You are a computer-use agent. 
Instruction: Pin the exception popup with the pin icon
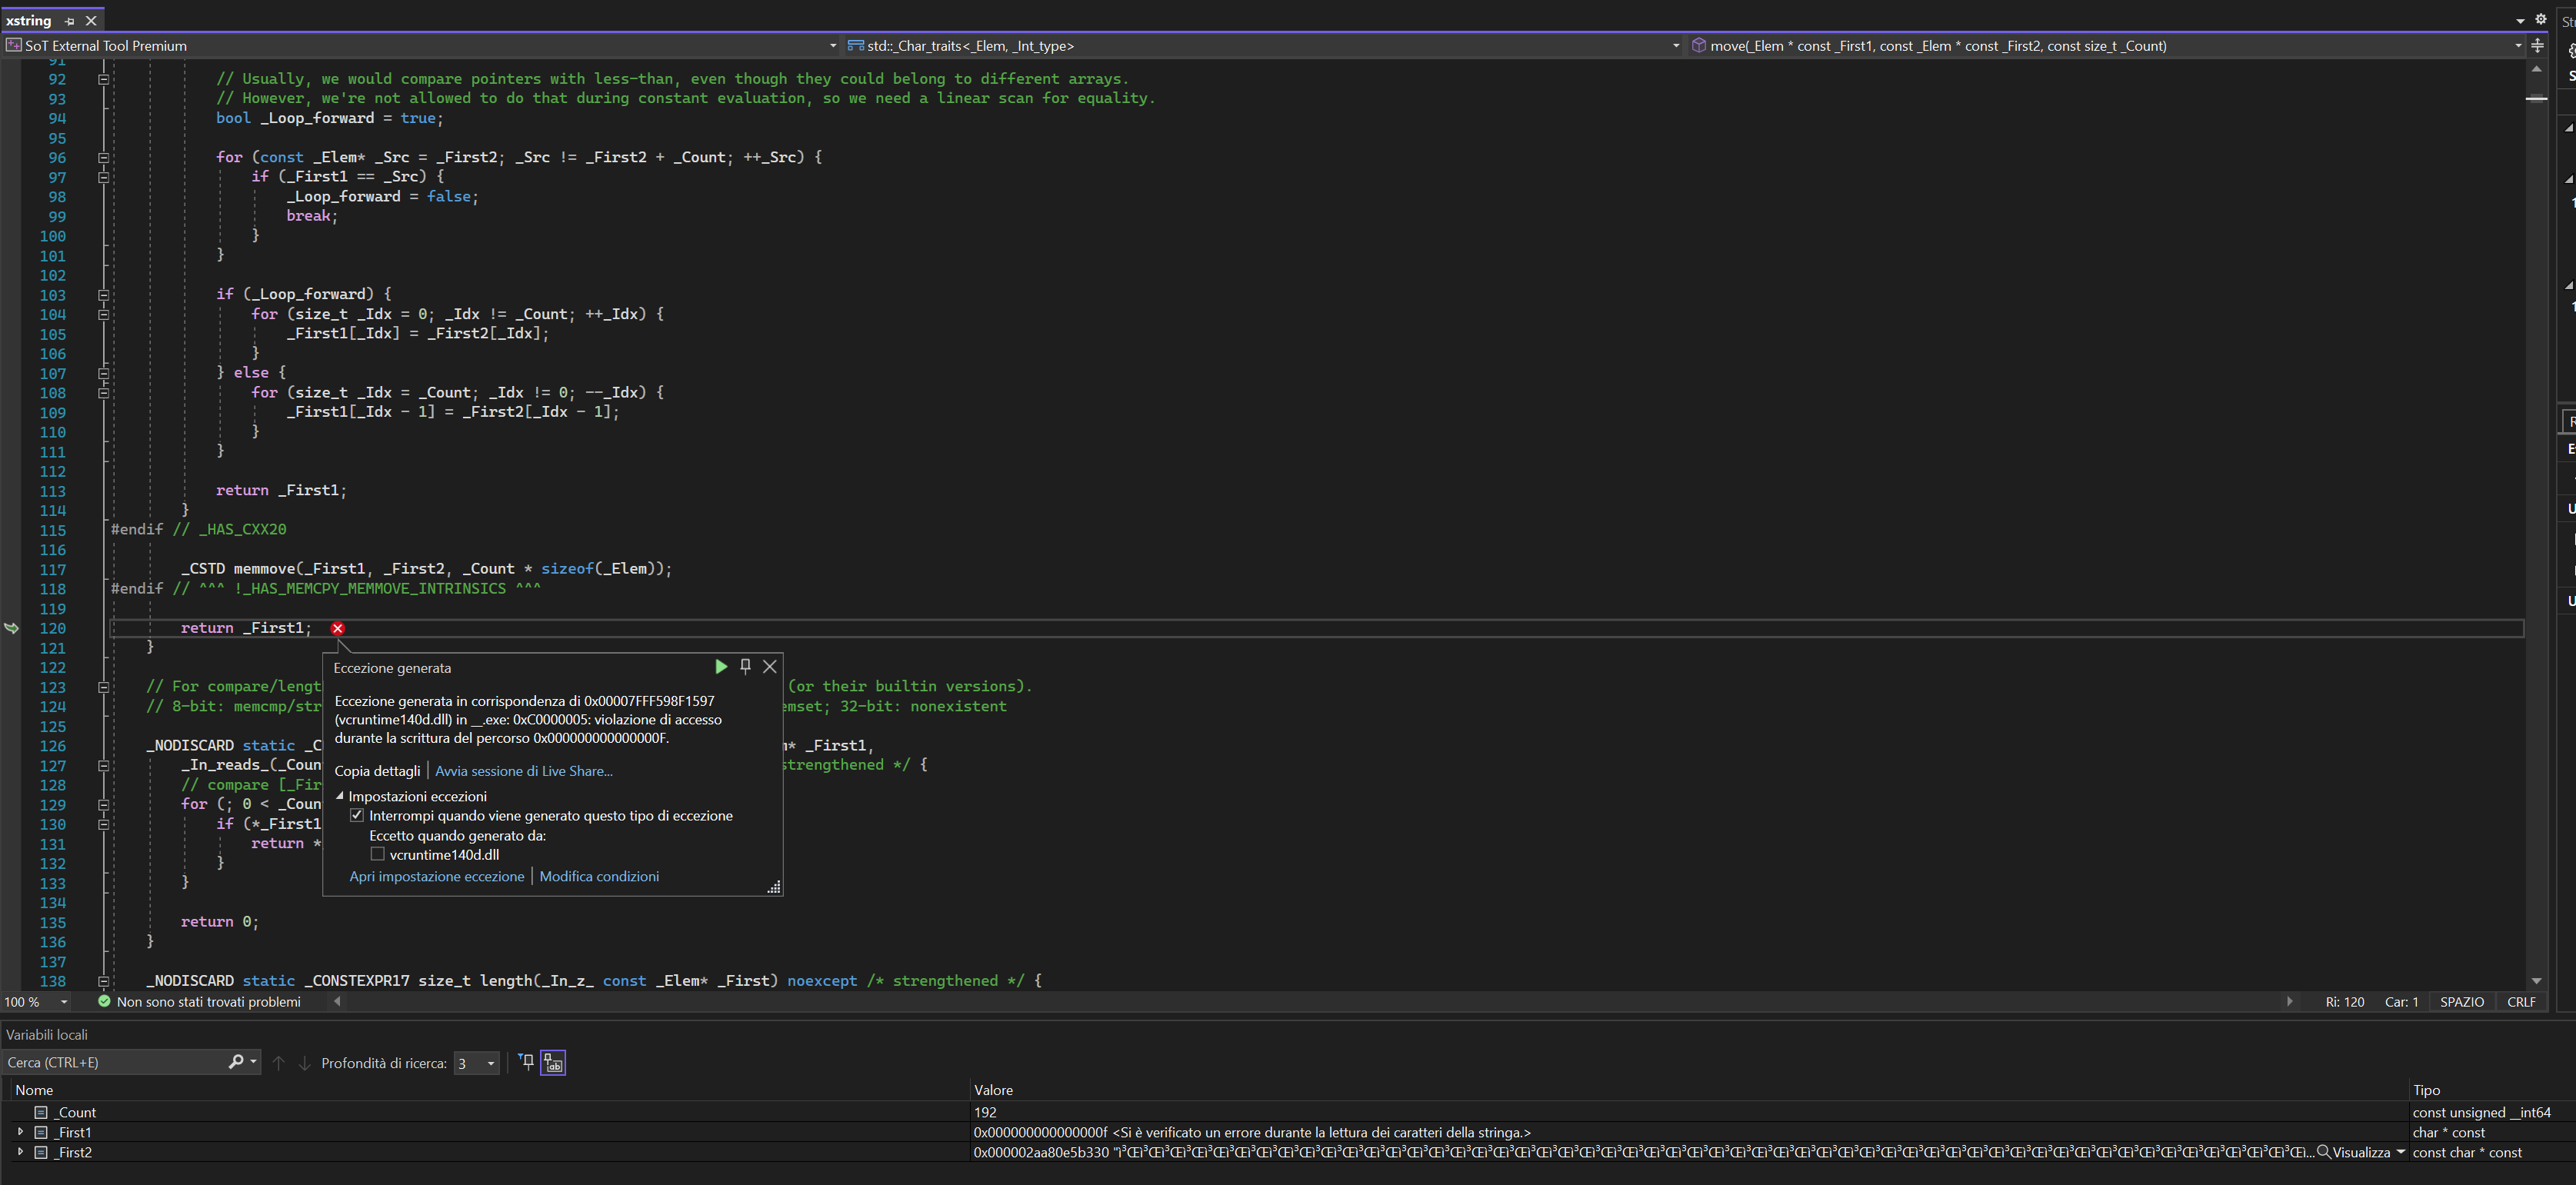pos(745,666)
